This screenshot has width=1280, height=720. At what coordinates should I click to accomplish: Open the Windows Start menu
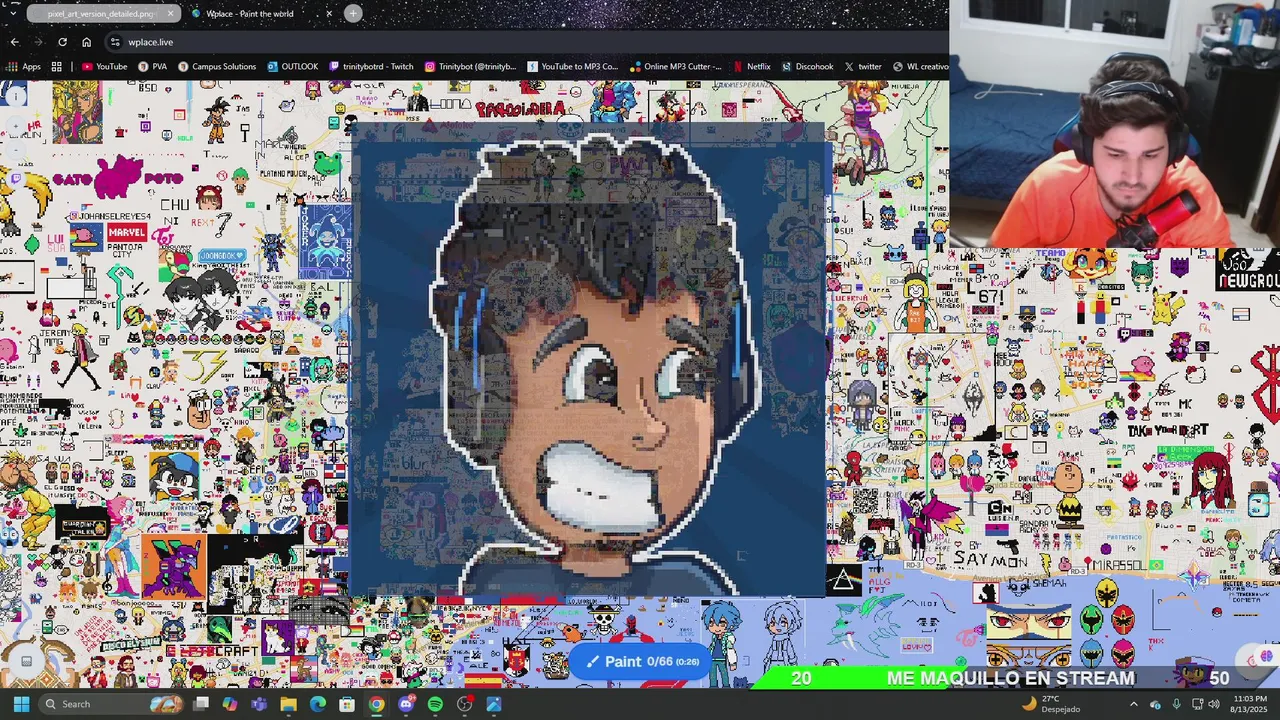21,704
